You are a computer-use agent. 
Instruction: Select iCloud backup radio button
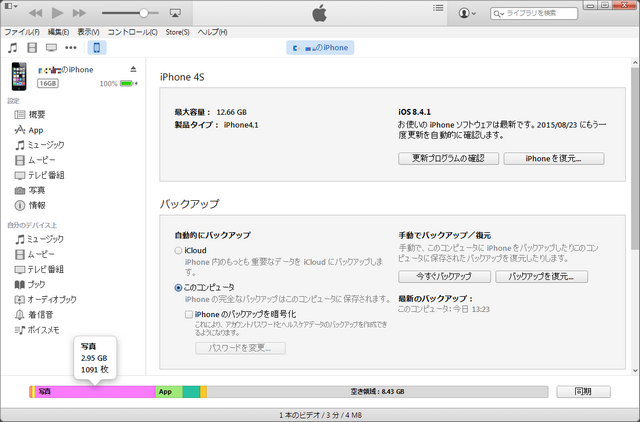(178, 251)
